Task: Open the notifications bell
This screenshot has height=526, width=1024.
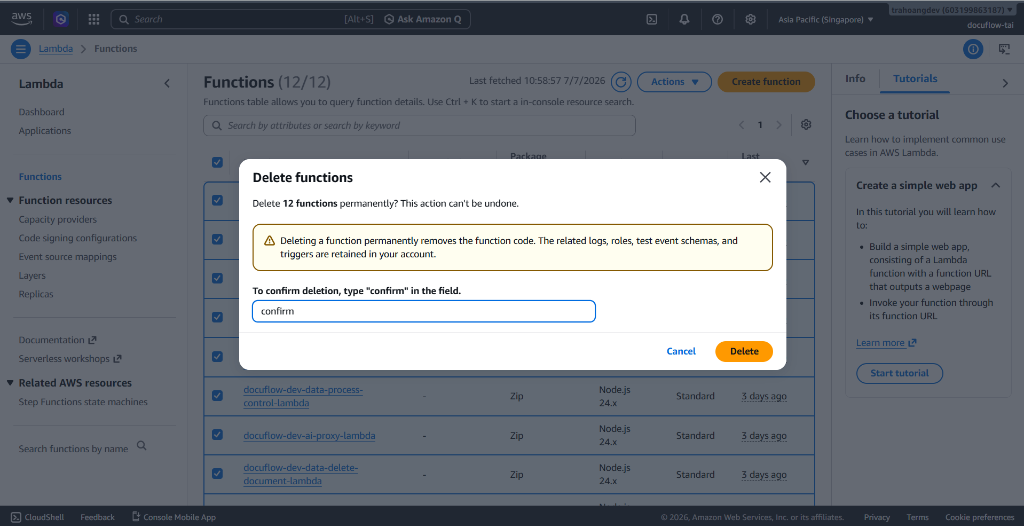Action: [x=684, y=19]
